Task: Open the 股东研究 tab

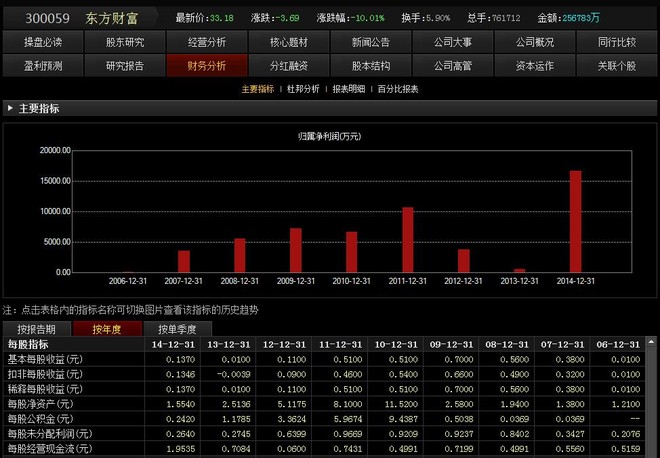Action: point(125,42)
